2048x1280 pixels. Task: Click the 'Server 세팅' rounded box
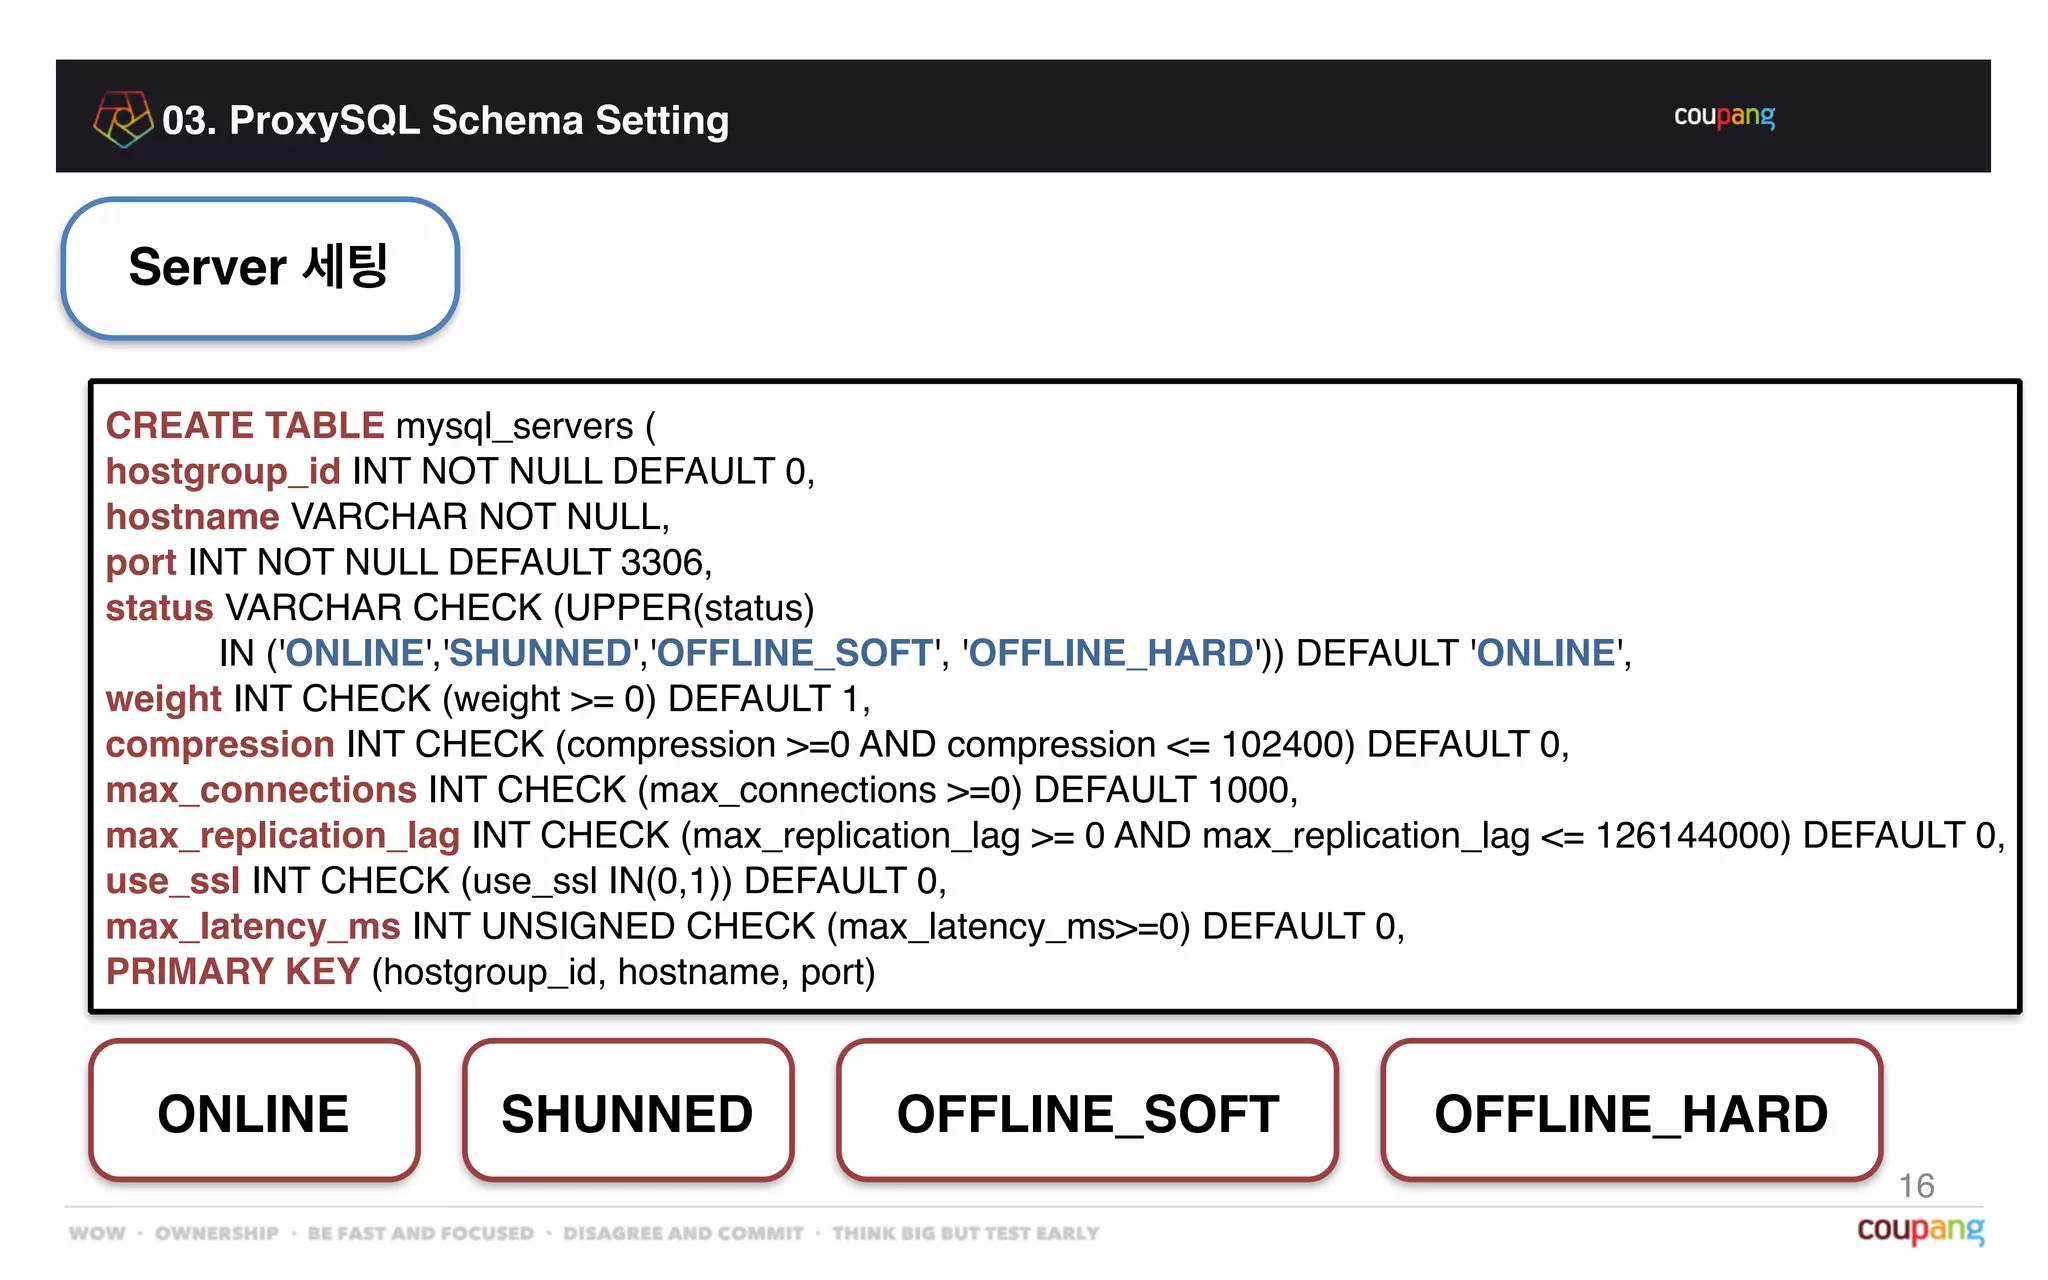coord(260,268)
